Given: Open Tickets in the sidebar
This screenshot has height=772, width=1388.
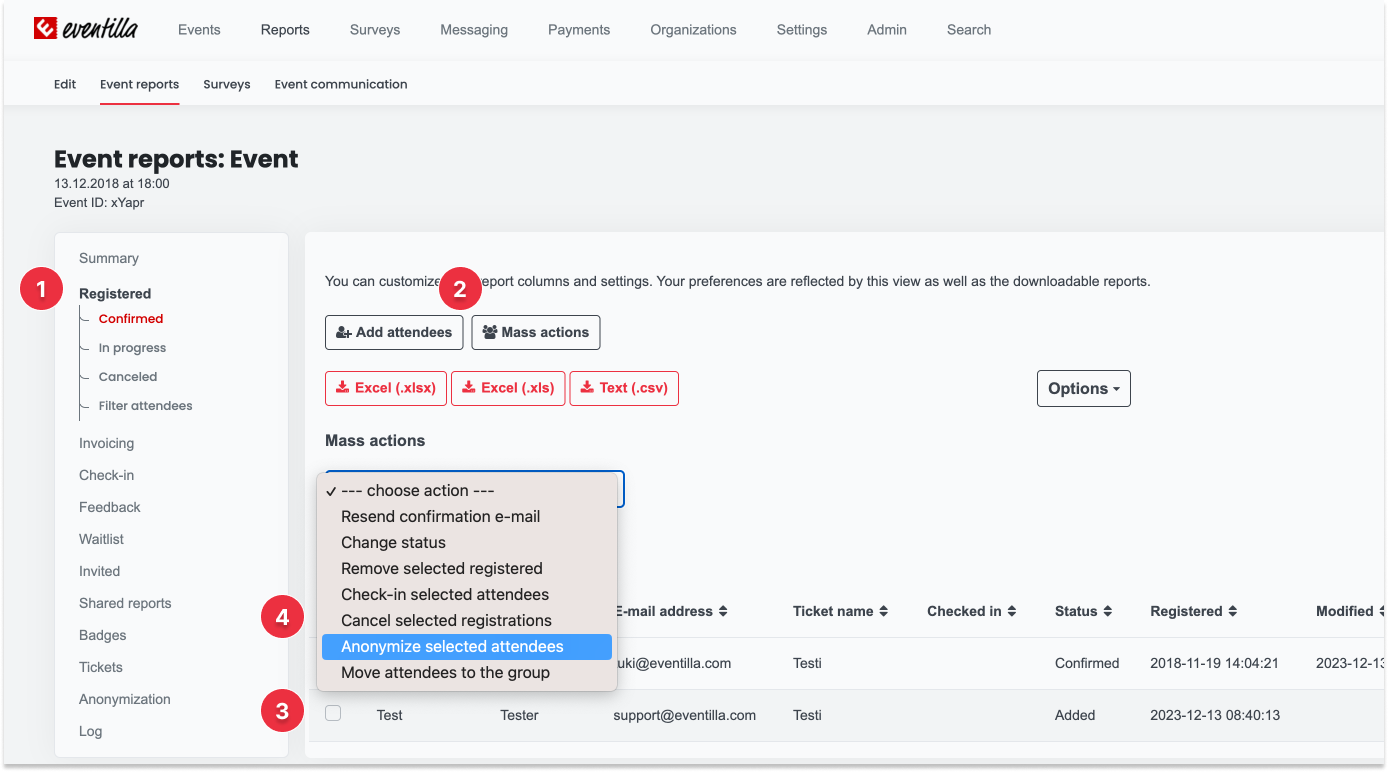Looking at the screenshot, I should [101, 667].
